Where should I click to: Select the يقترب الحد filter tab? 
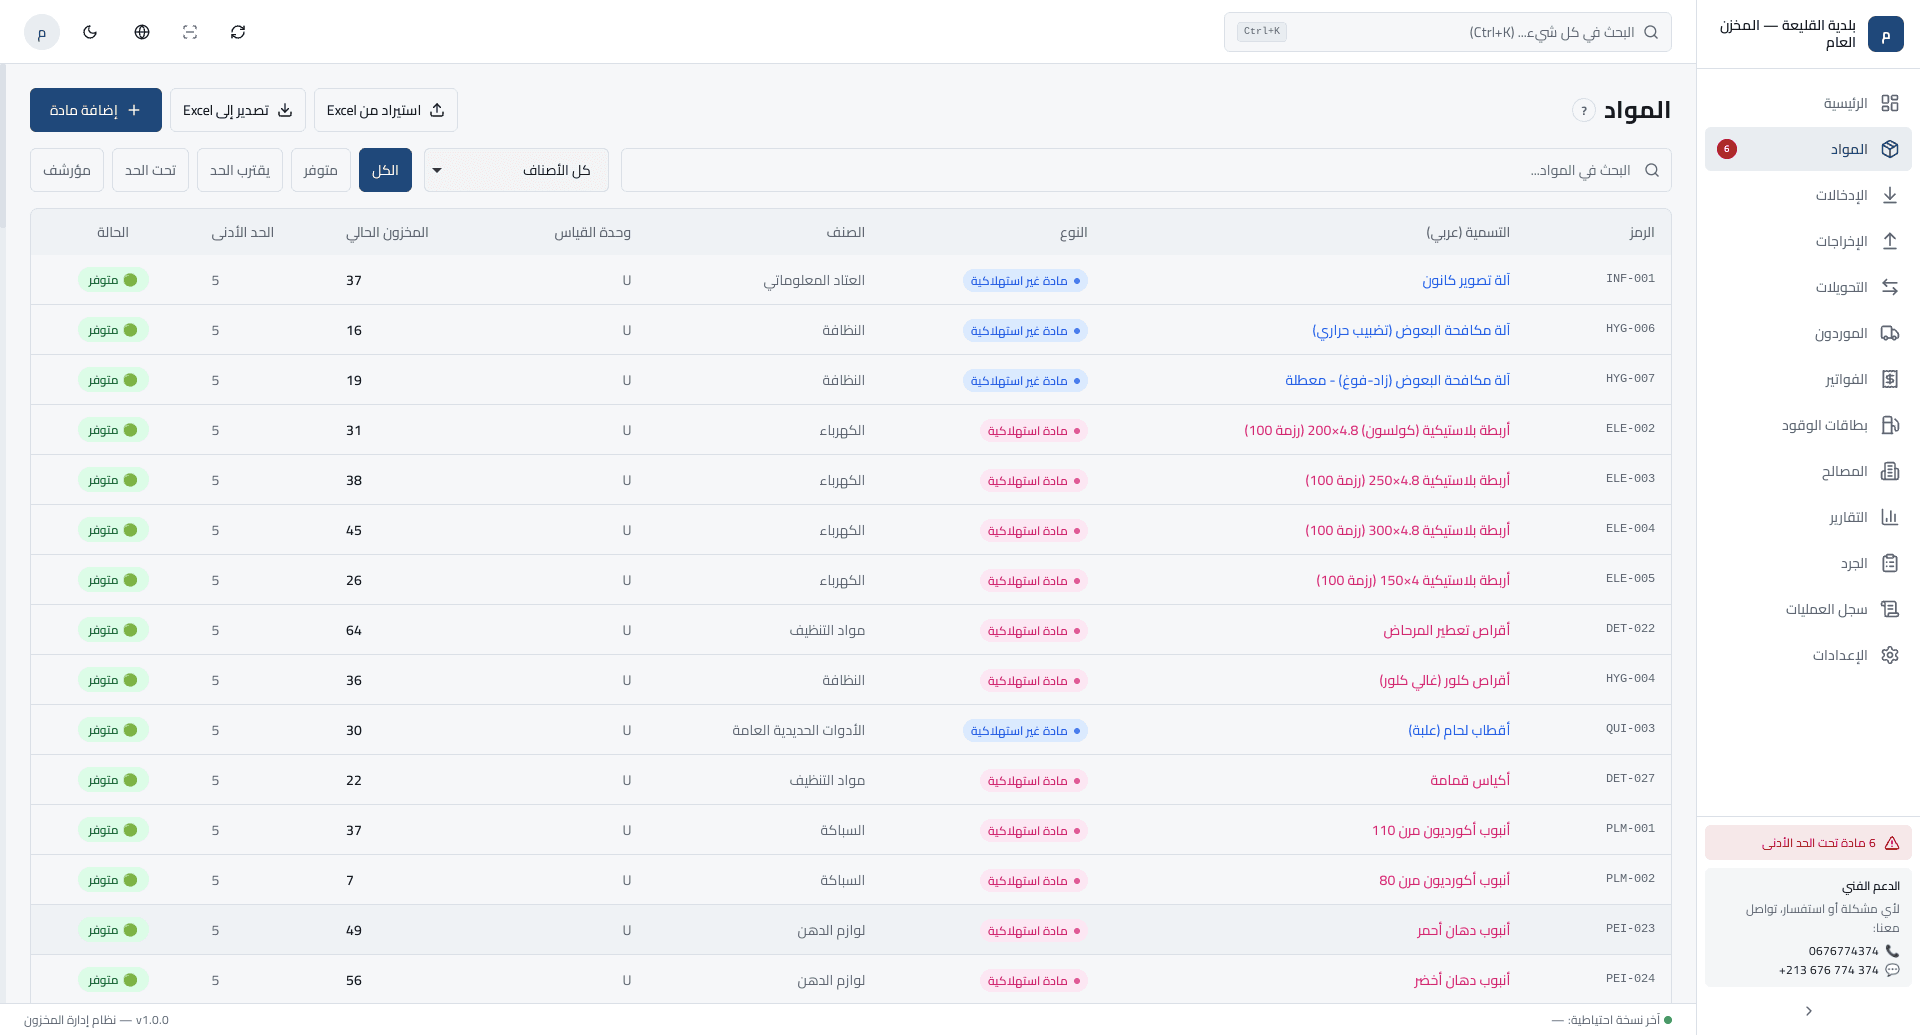[240, 170]
